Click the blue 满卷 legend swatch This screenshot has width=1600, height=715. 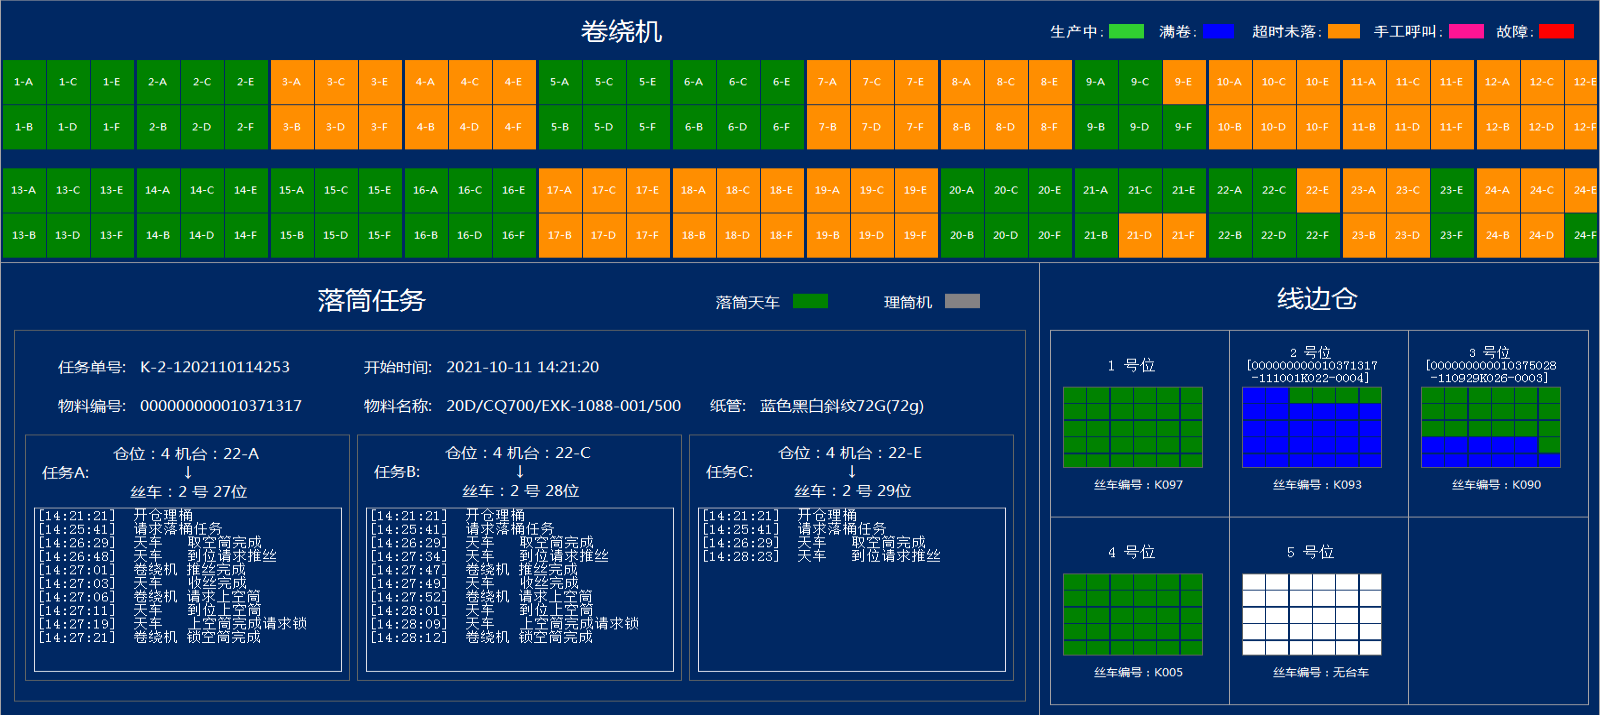(x=1219, y=31)
